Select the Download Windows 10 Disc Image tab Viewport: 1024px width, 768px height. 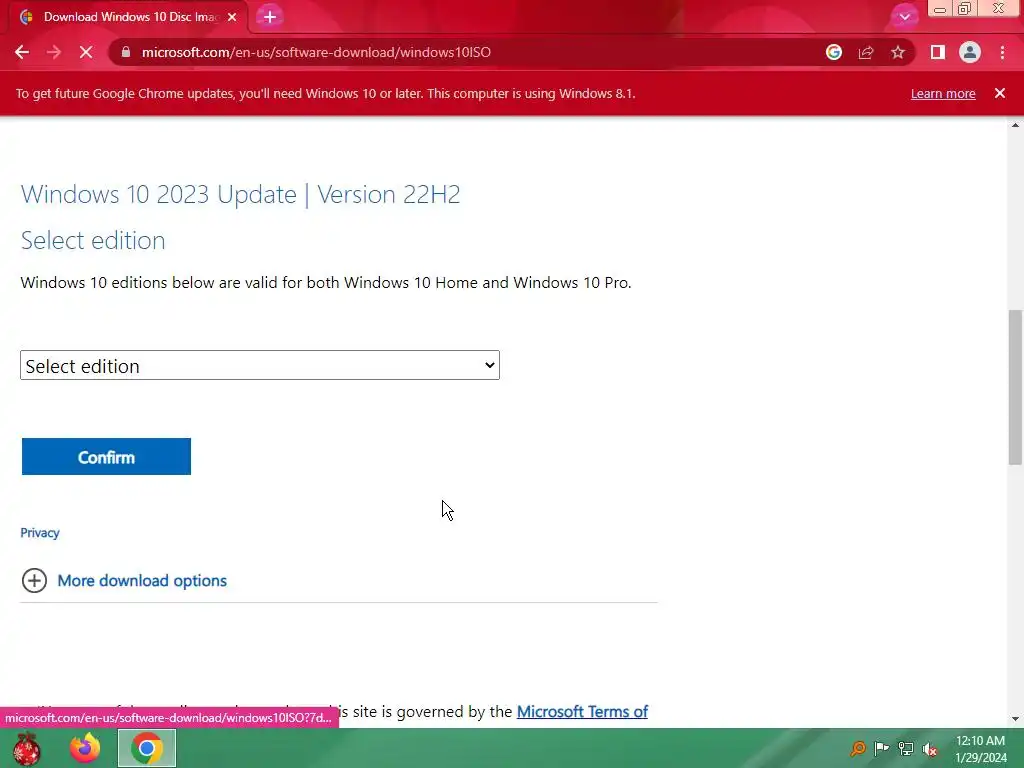click(130, 17)
